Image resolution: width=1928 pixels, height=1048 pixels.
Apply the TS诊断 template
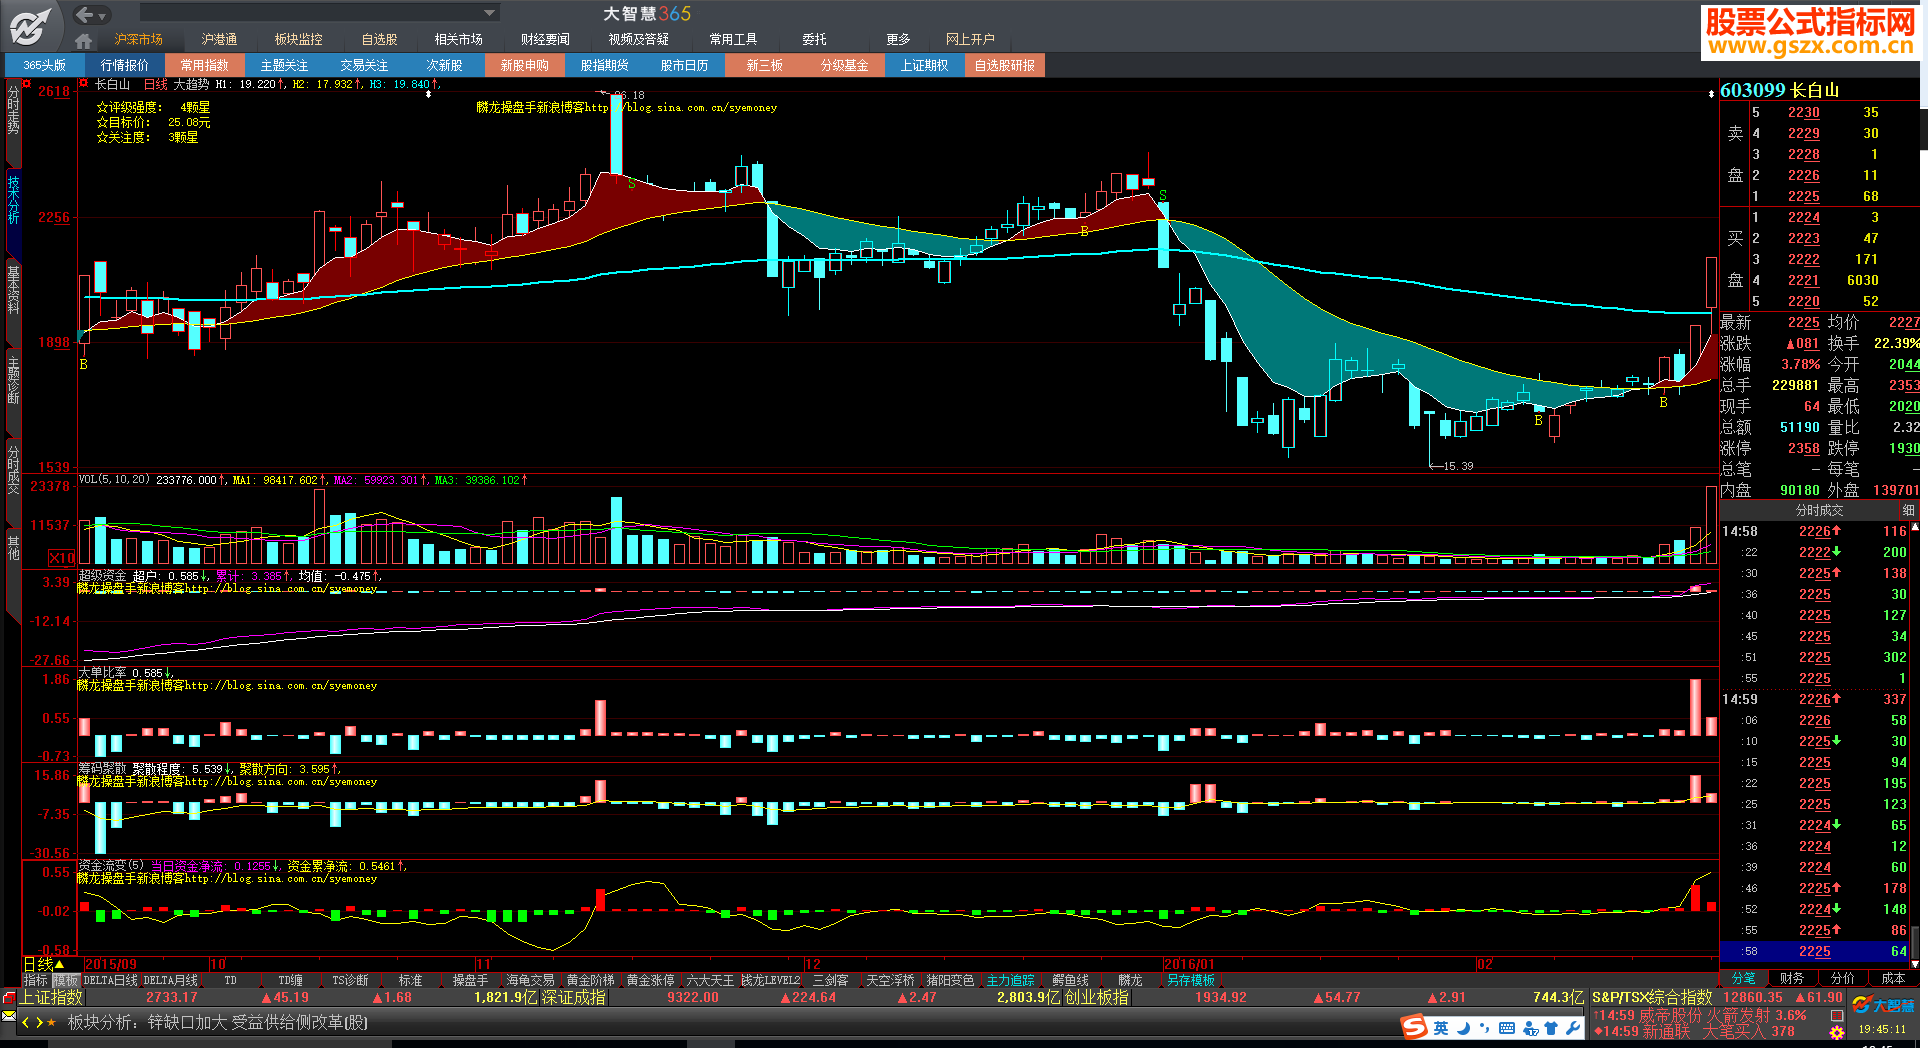[350, 980]
